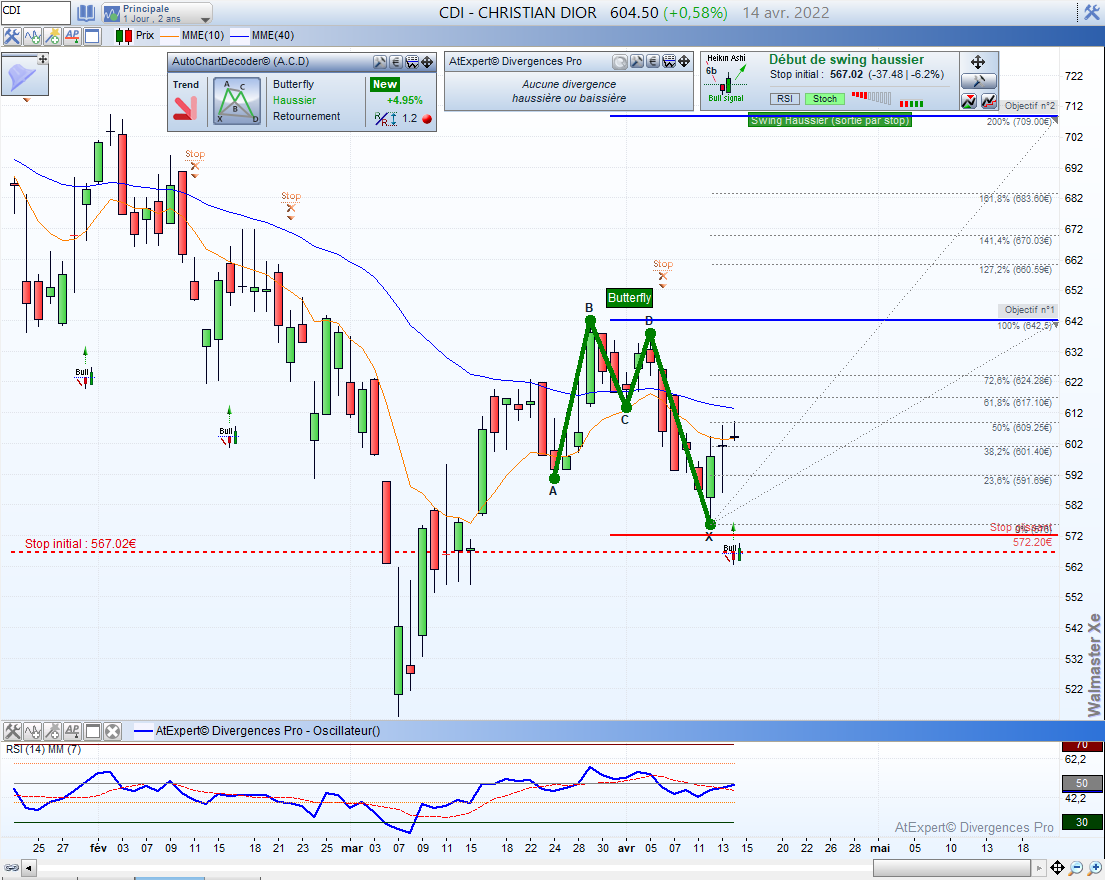Expand the alert bell panel plus icon

click(42, 59)
